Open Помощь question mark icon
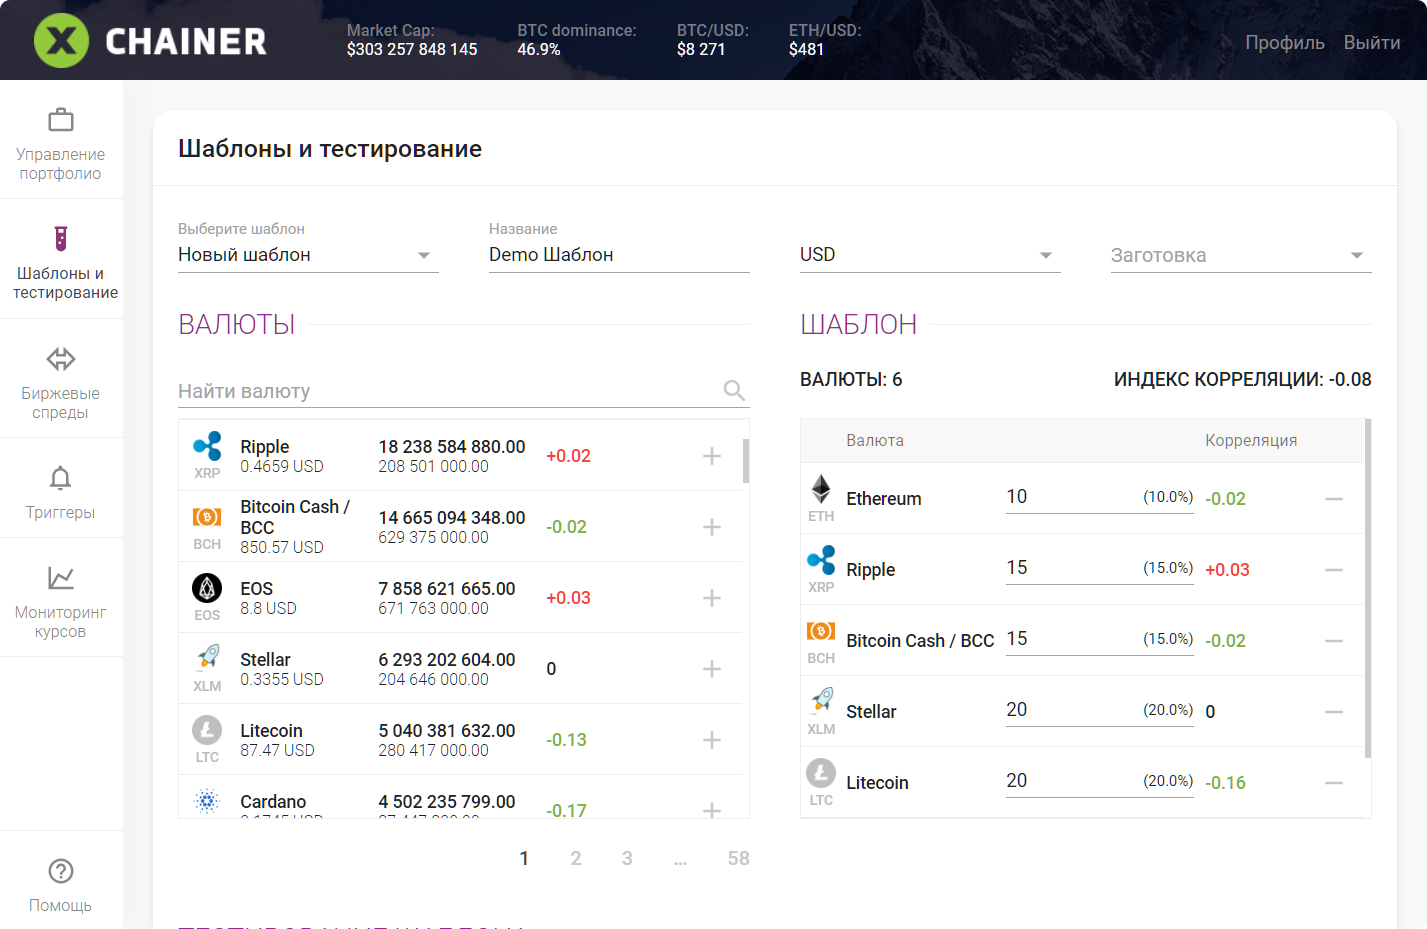 coord(61,871)
